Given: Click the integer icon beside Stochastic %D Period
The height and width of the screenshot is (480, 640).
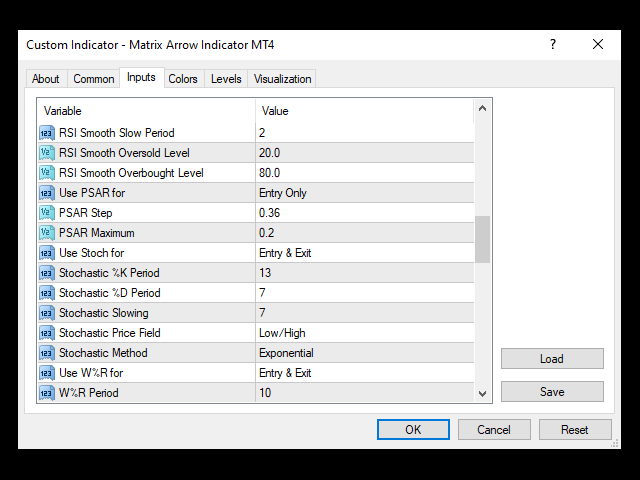Looking at the screenshot, I should [x=47, y=293].
